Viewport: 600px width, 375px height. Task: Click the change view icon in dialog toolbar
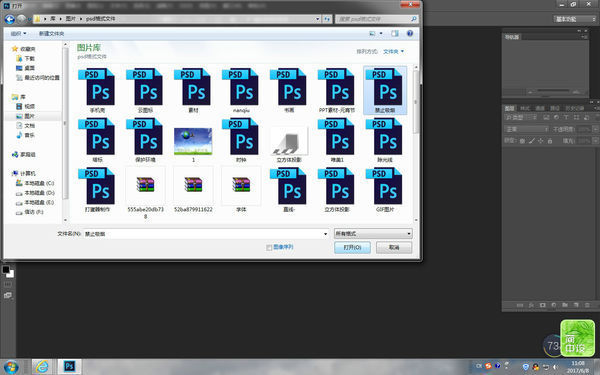click(372, 34)
